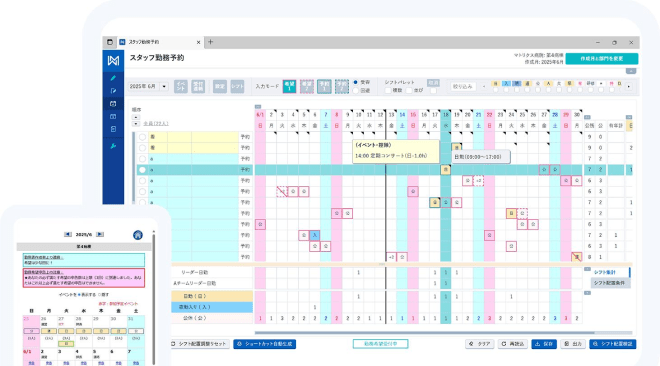Click シフト配置調整リセット button
This screenshot has height=366, width=660.
coord(200,344)
